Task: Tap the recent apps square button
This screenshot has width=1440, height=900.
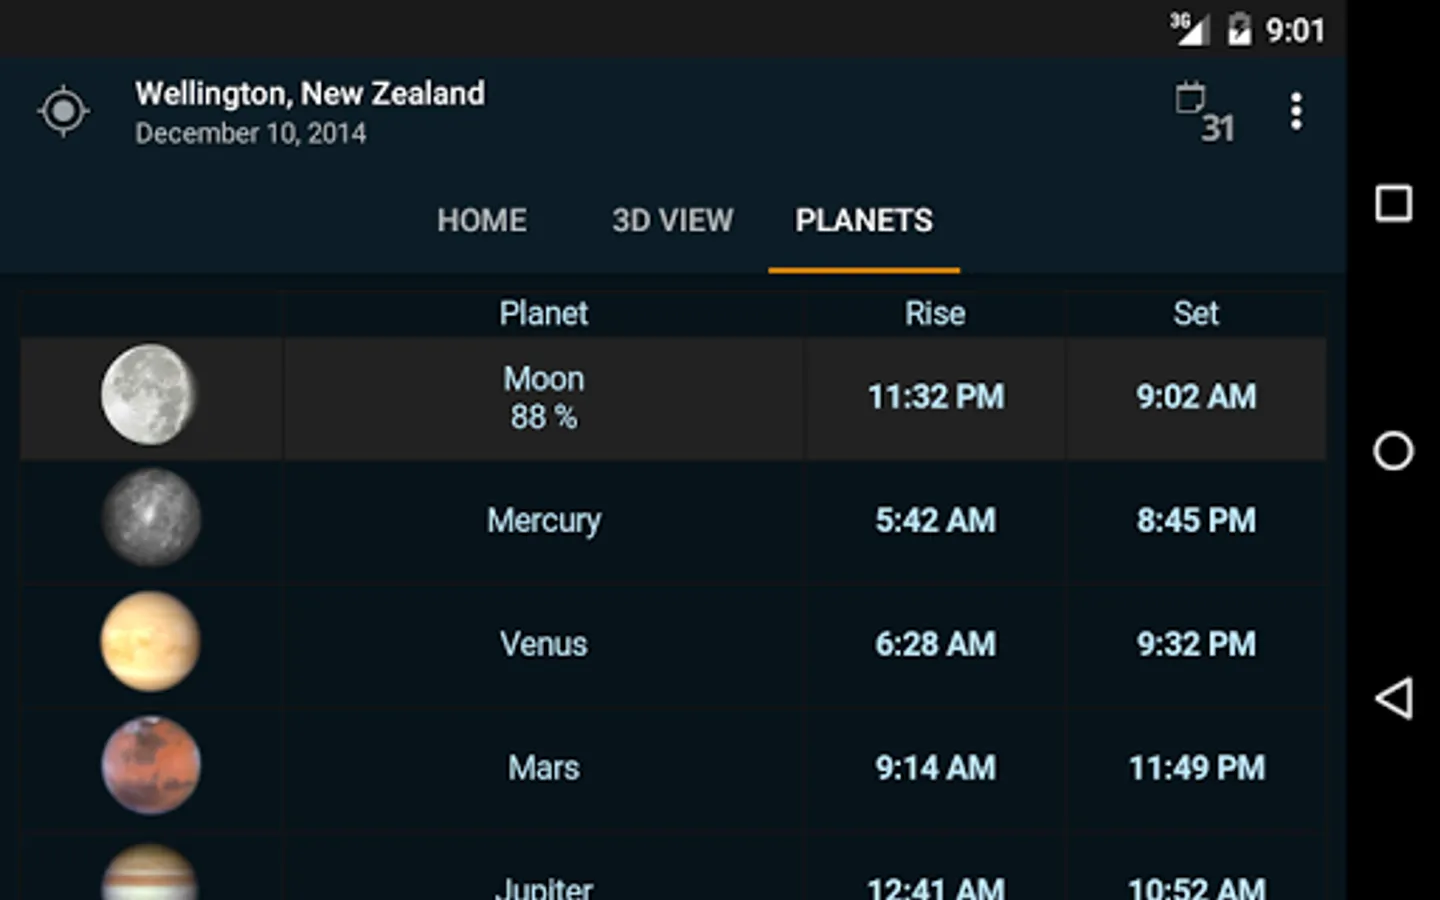Action: (1393, 203)
